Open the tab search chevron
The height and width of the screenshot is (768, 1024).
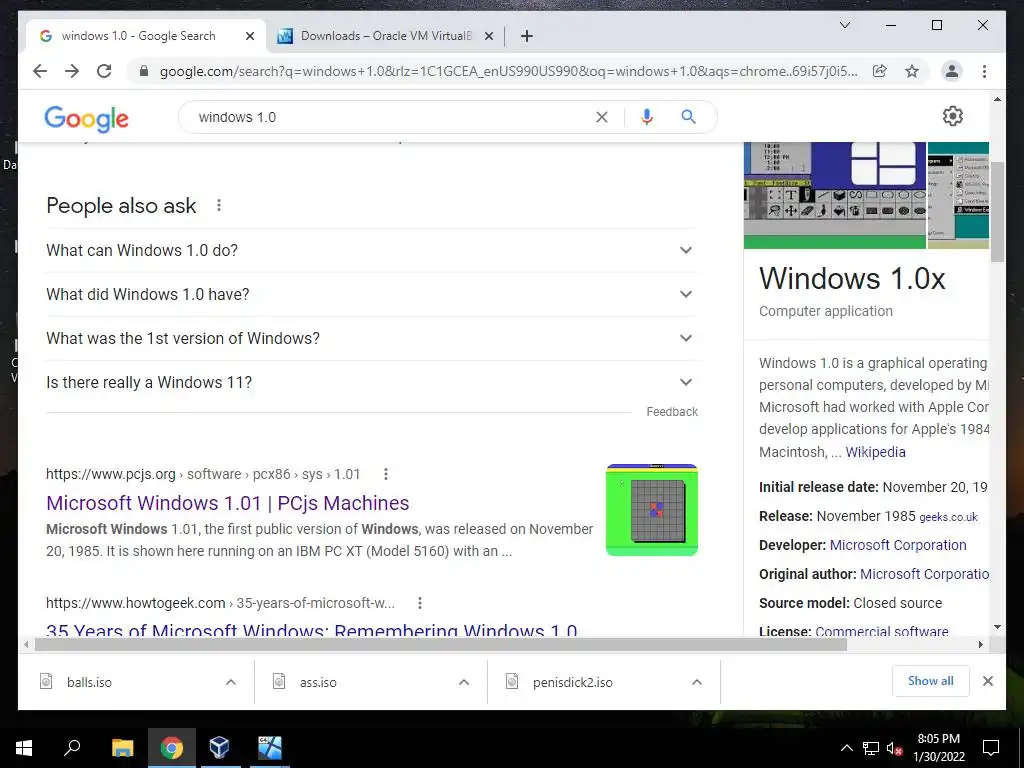[x=844, y=25]
